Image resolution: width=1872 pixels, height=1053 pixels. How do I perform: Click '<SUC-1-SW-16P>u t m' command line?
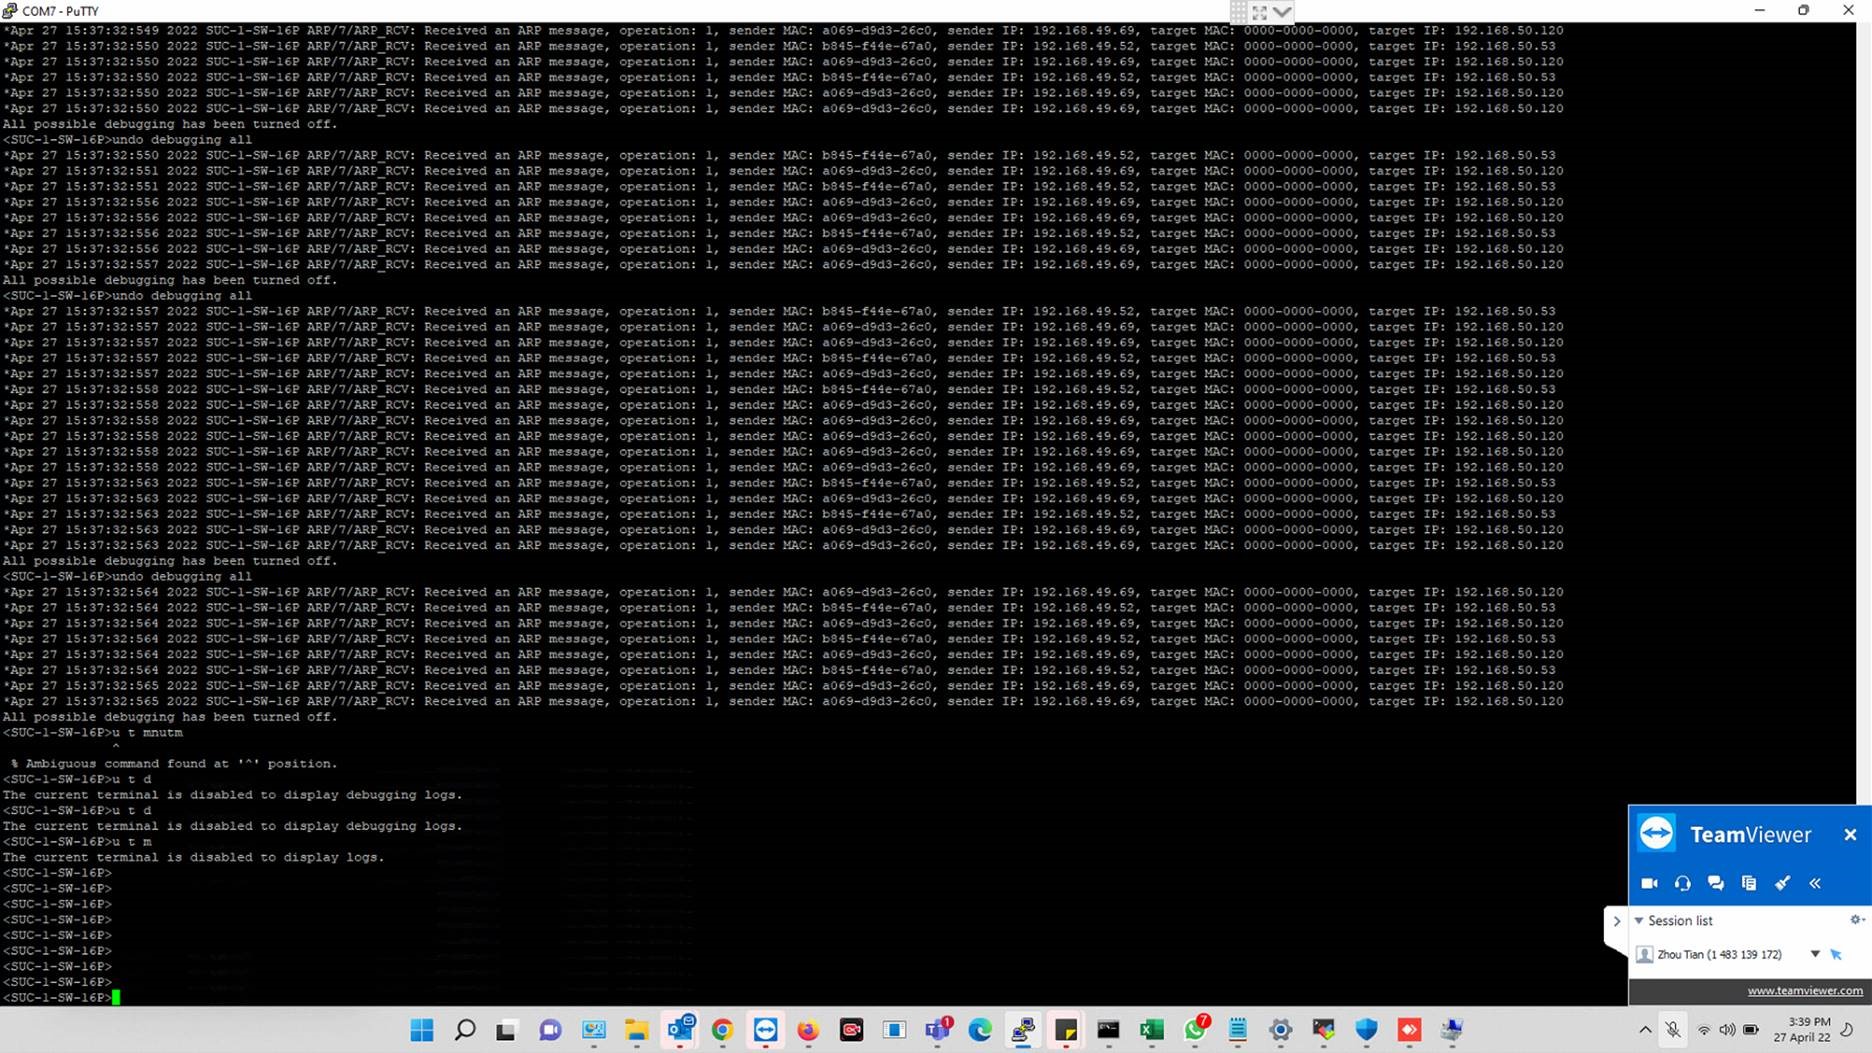click(x=77, y=842)
